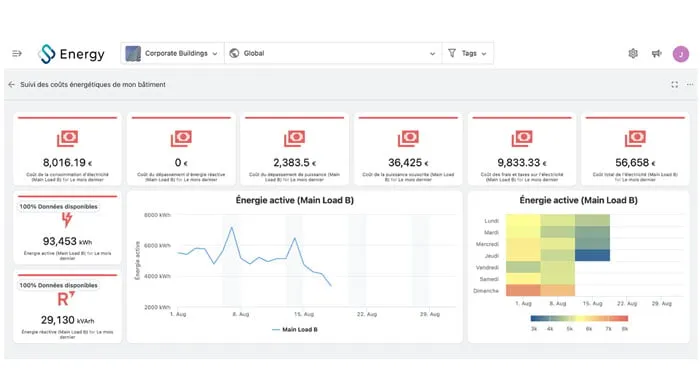Click the 29,130 kVArh value
The image size is (700, 386).
click(67, 320)
